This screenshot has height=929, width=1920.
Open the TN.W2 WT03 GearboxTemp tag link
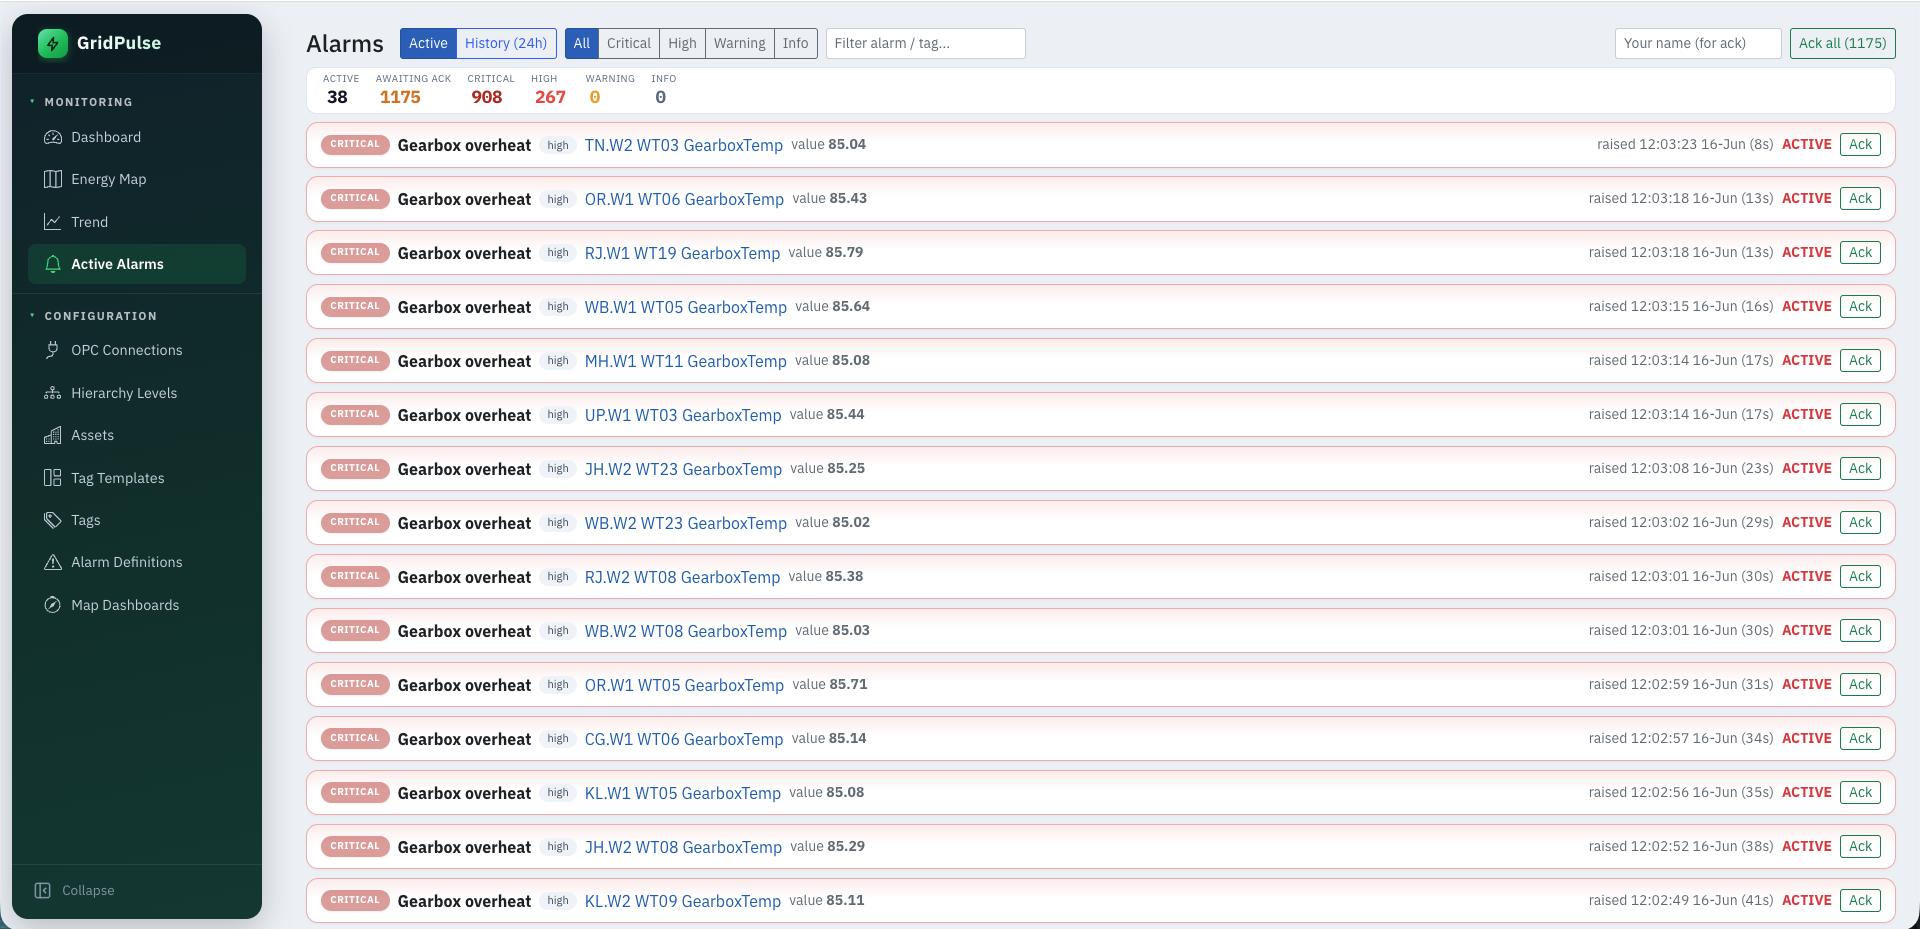pyautogui.click(x=684, y=145)
